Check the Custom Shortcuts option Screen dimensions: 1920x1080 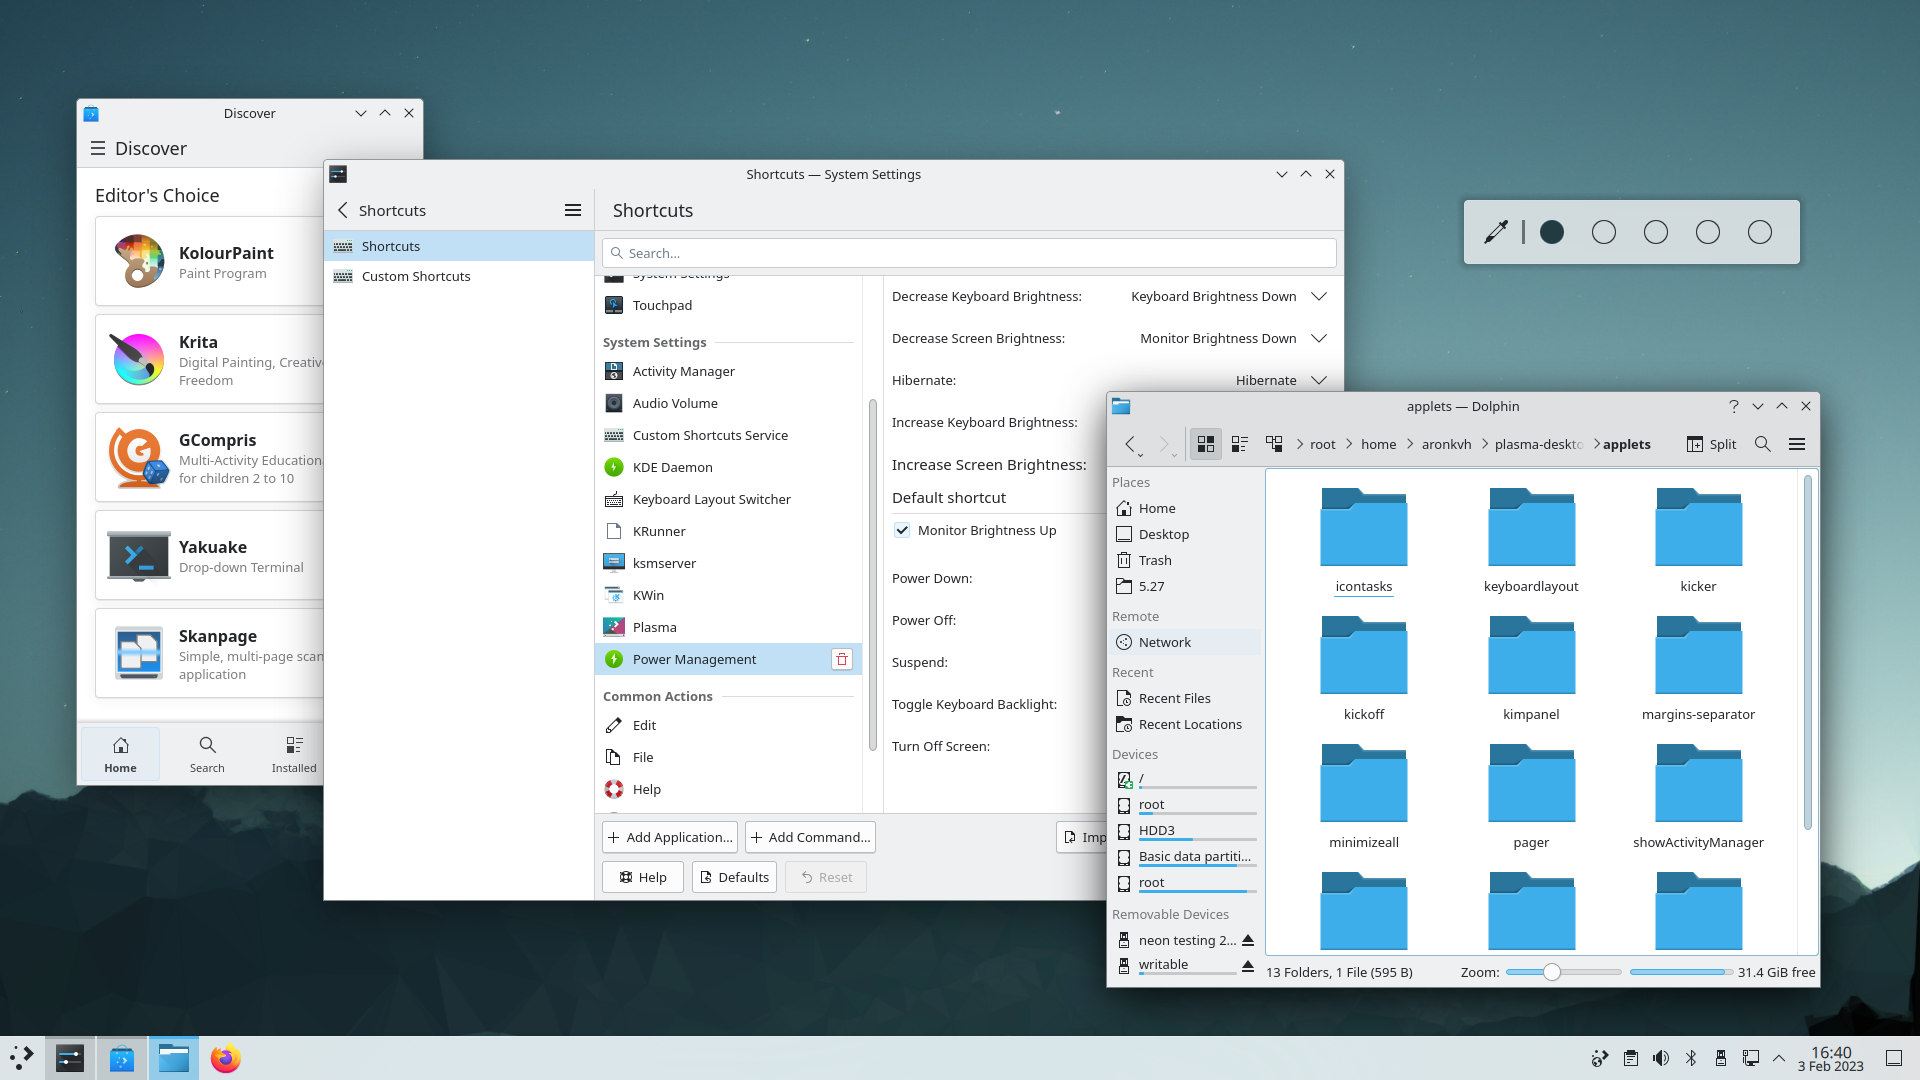(415, 276)
